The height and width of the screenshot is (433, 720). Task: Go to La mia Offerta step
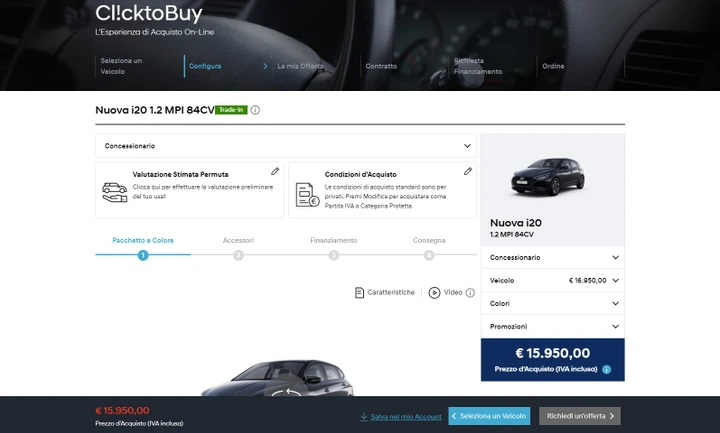(300, 66)
